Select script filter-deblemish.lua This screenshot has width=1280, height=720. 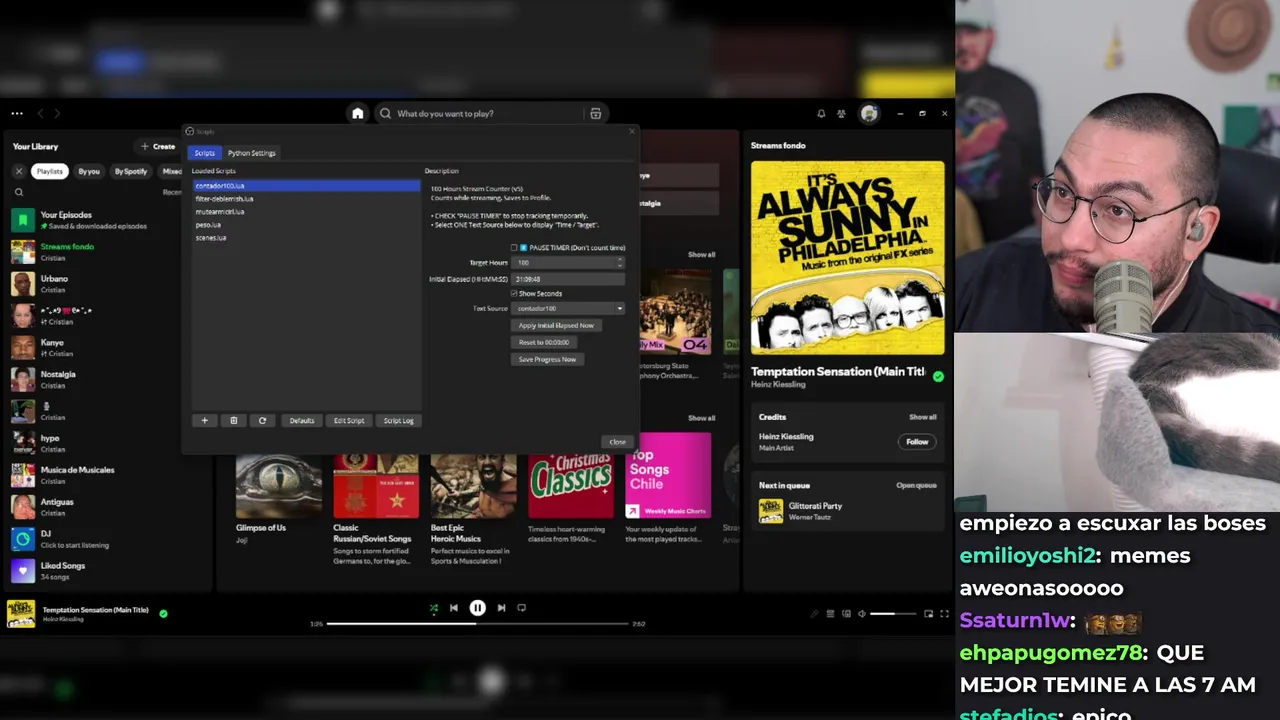[306, 199]
